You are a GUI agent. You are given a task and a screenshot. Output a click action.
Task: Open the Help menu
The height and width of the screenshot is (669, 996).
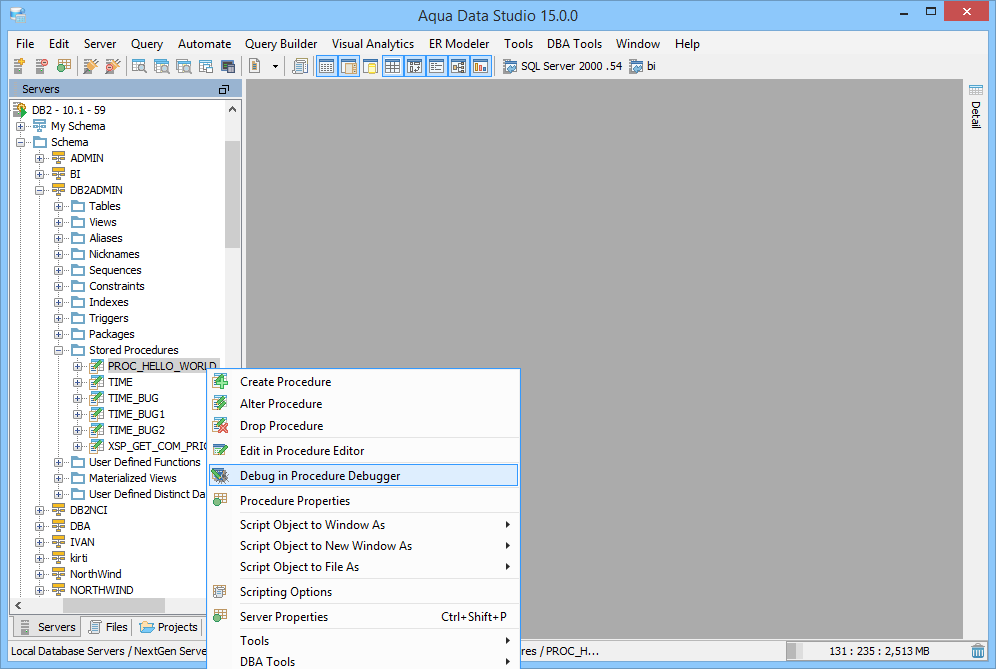[687, 44]
